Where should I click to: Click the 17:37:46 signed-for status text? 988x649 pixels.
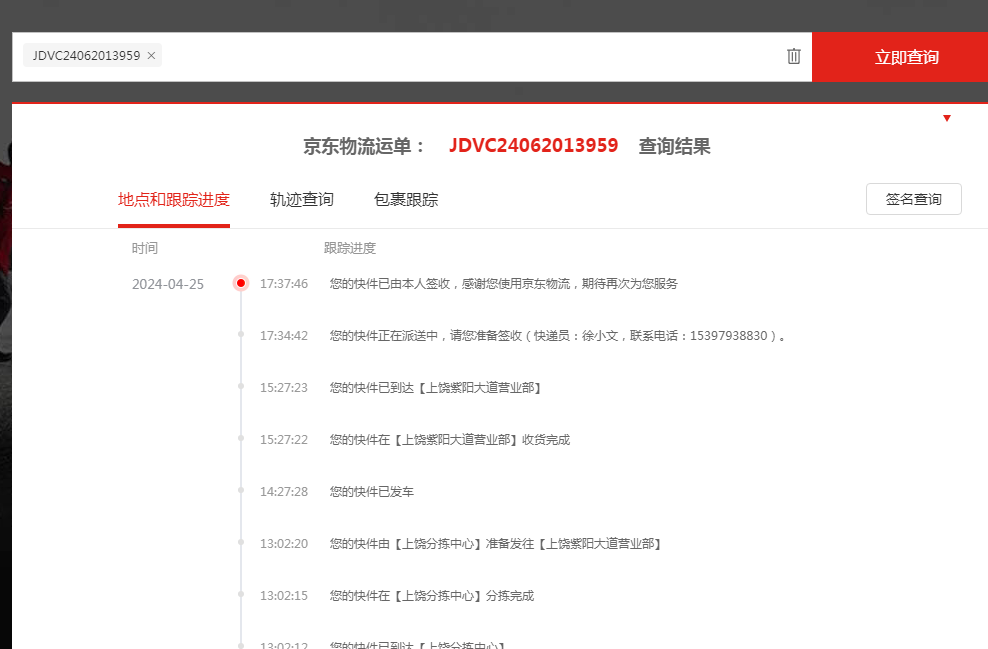503,284
